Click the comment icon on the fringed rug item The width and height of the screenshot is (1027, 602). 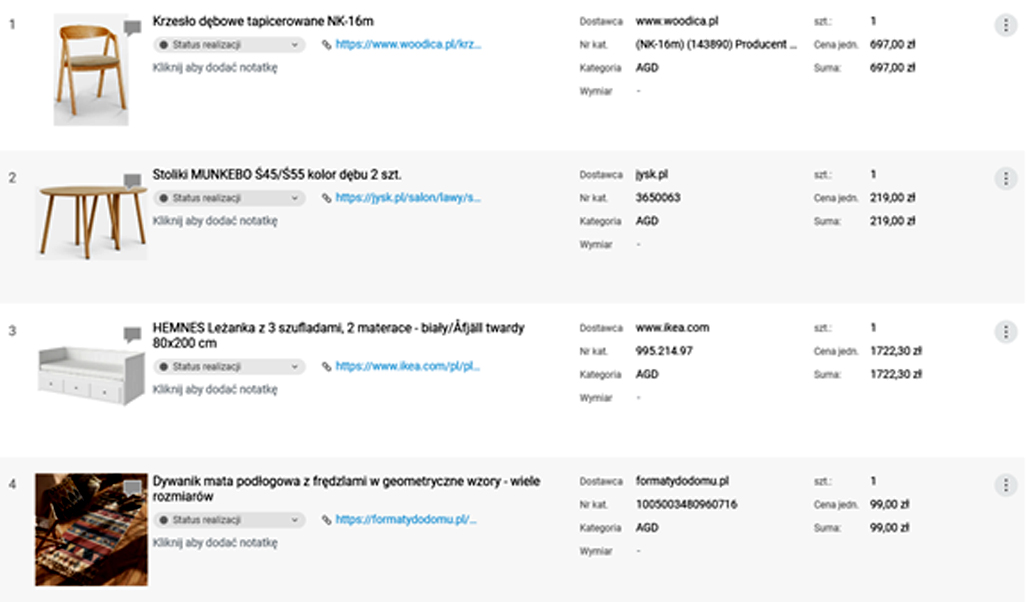click(x=132, y=488)
